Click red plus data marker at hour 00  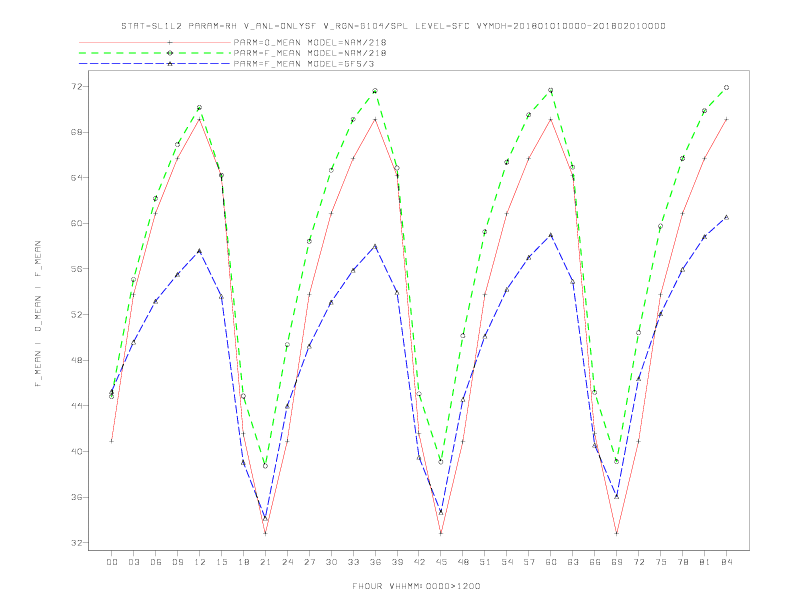coord(112,441)
